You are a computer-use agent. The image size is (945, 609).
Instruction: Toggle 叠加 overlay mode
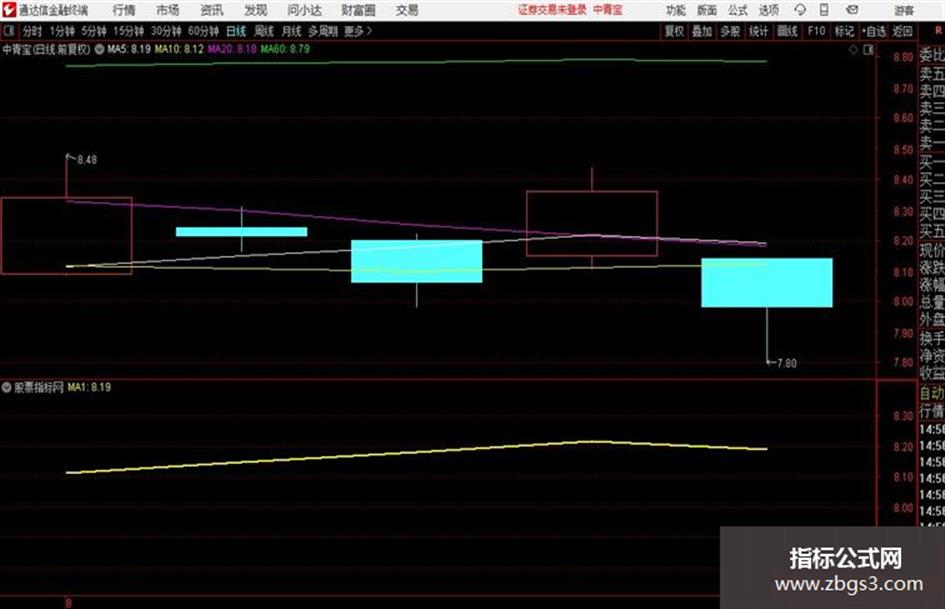[x=702, y=31]
